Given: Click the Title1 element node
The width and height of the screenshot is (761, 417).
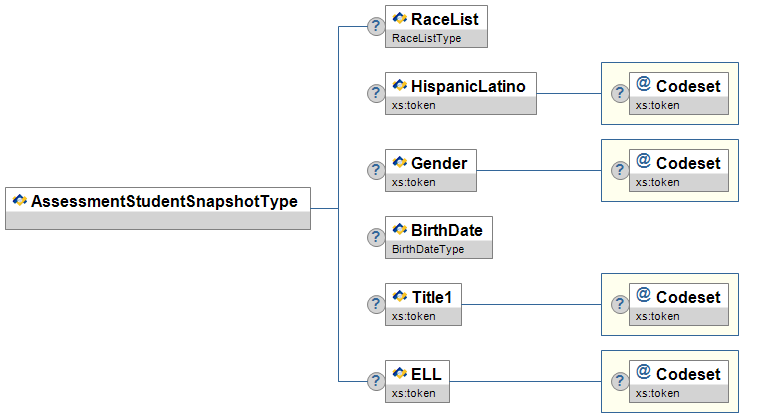Looking at the screenshot, I should [423, 304].
